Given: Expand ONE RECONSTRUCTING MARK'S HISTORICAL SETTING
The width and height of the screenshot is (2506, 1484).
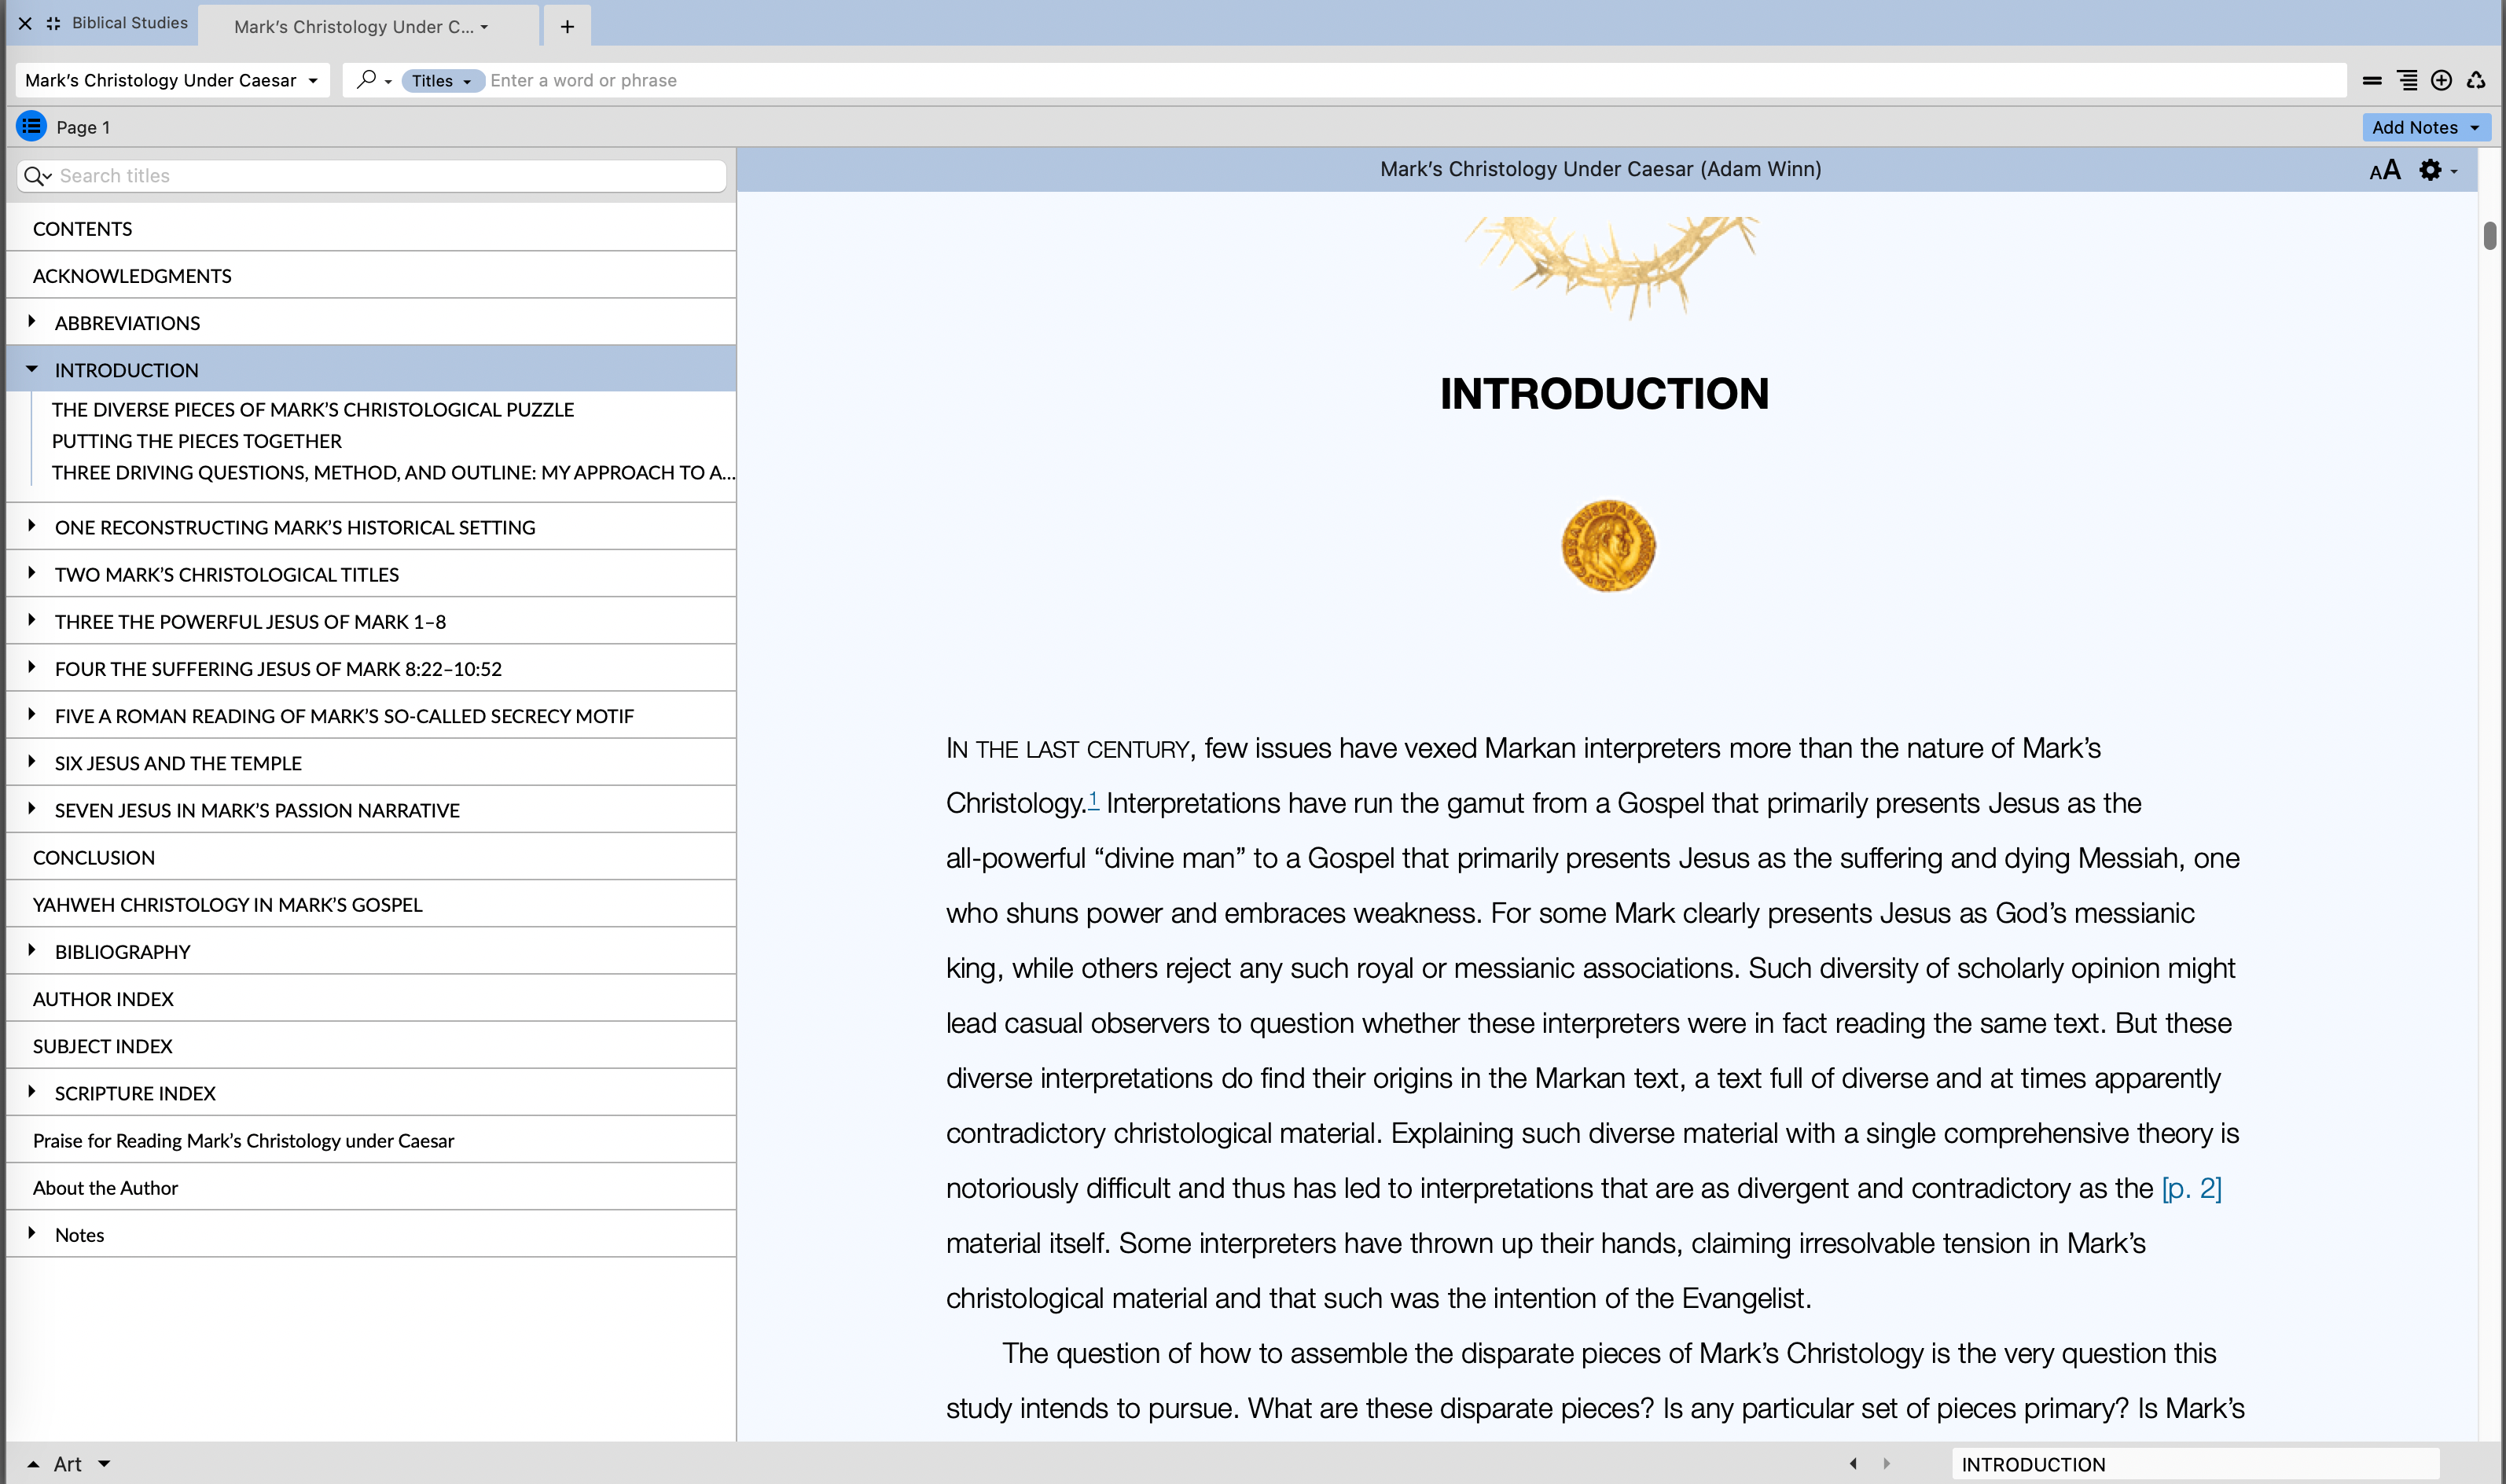Looking at the screenshot, I should [32, 526].
